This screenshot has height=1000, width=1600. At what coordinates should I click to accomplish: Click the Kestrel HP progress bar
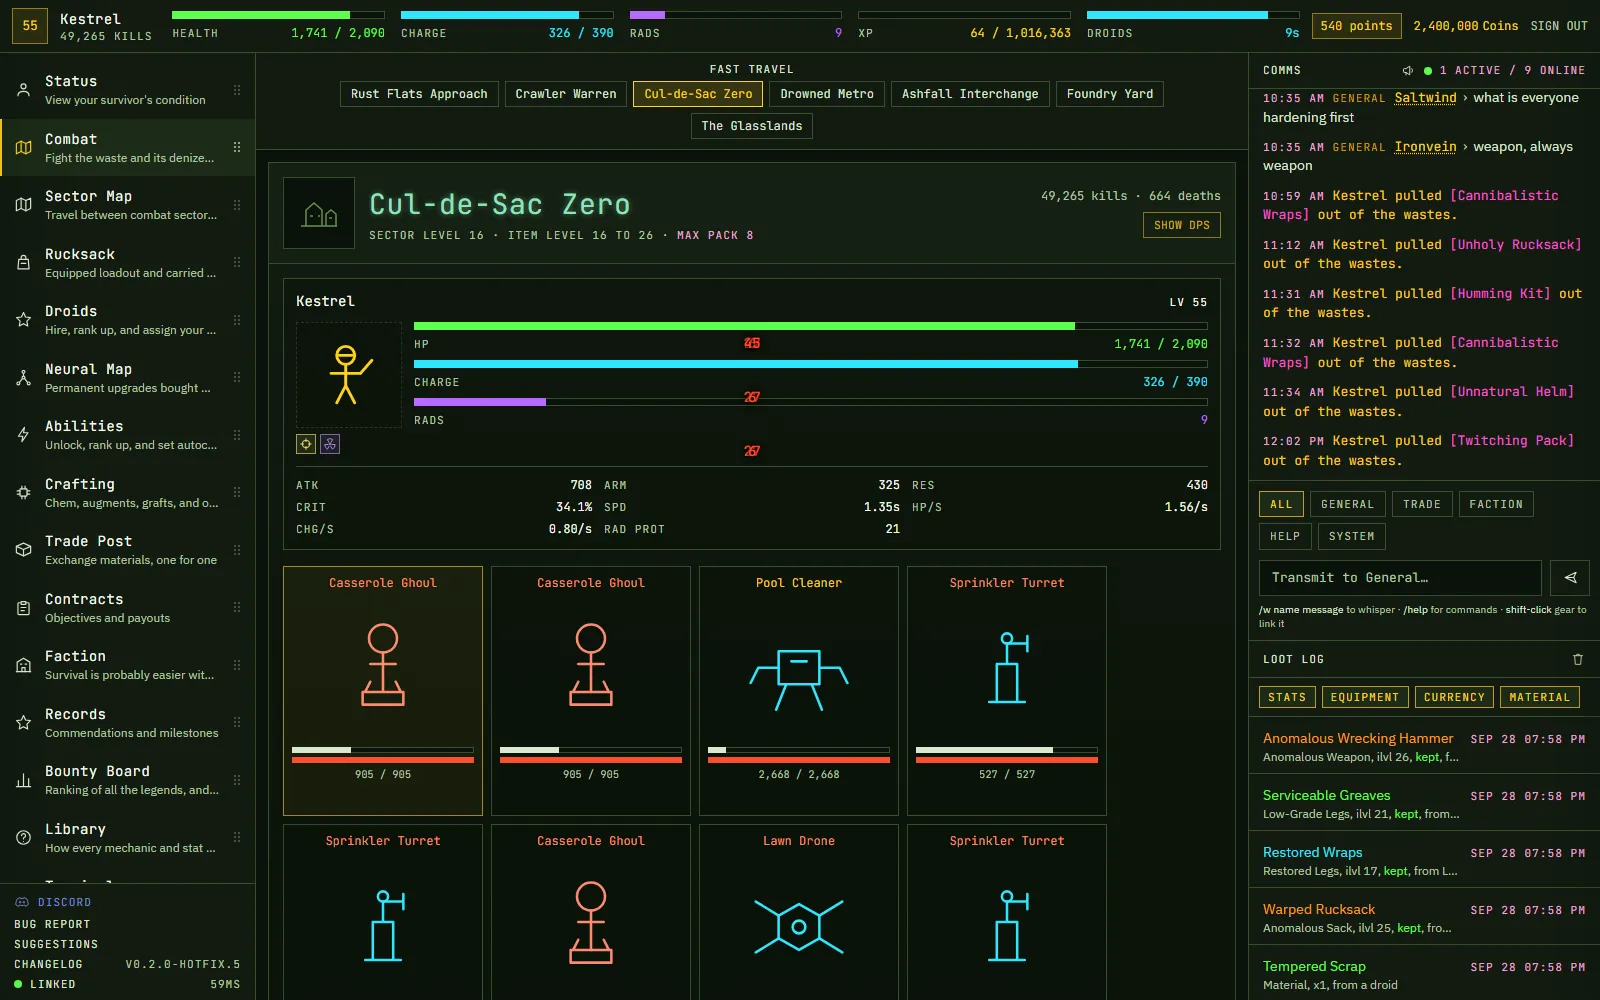[810, 326]
